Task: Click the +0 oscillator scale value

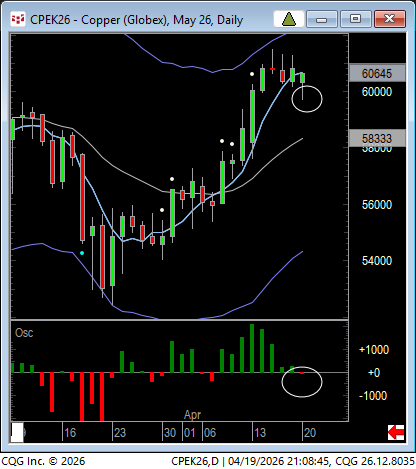Action: [x=374, y=373]
